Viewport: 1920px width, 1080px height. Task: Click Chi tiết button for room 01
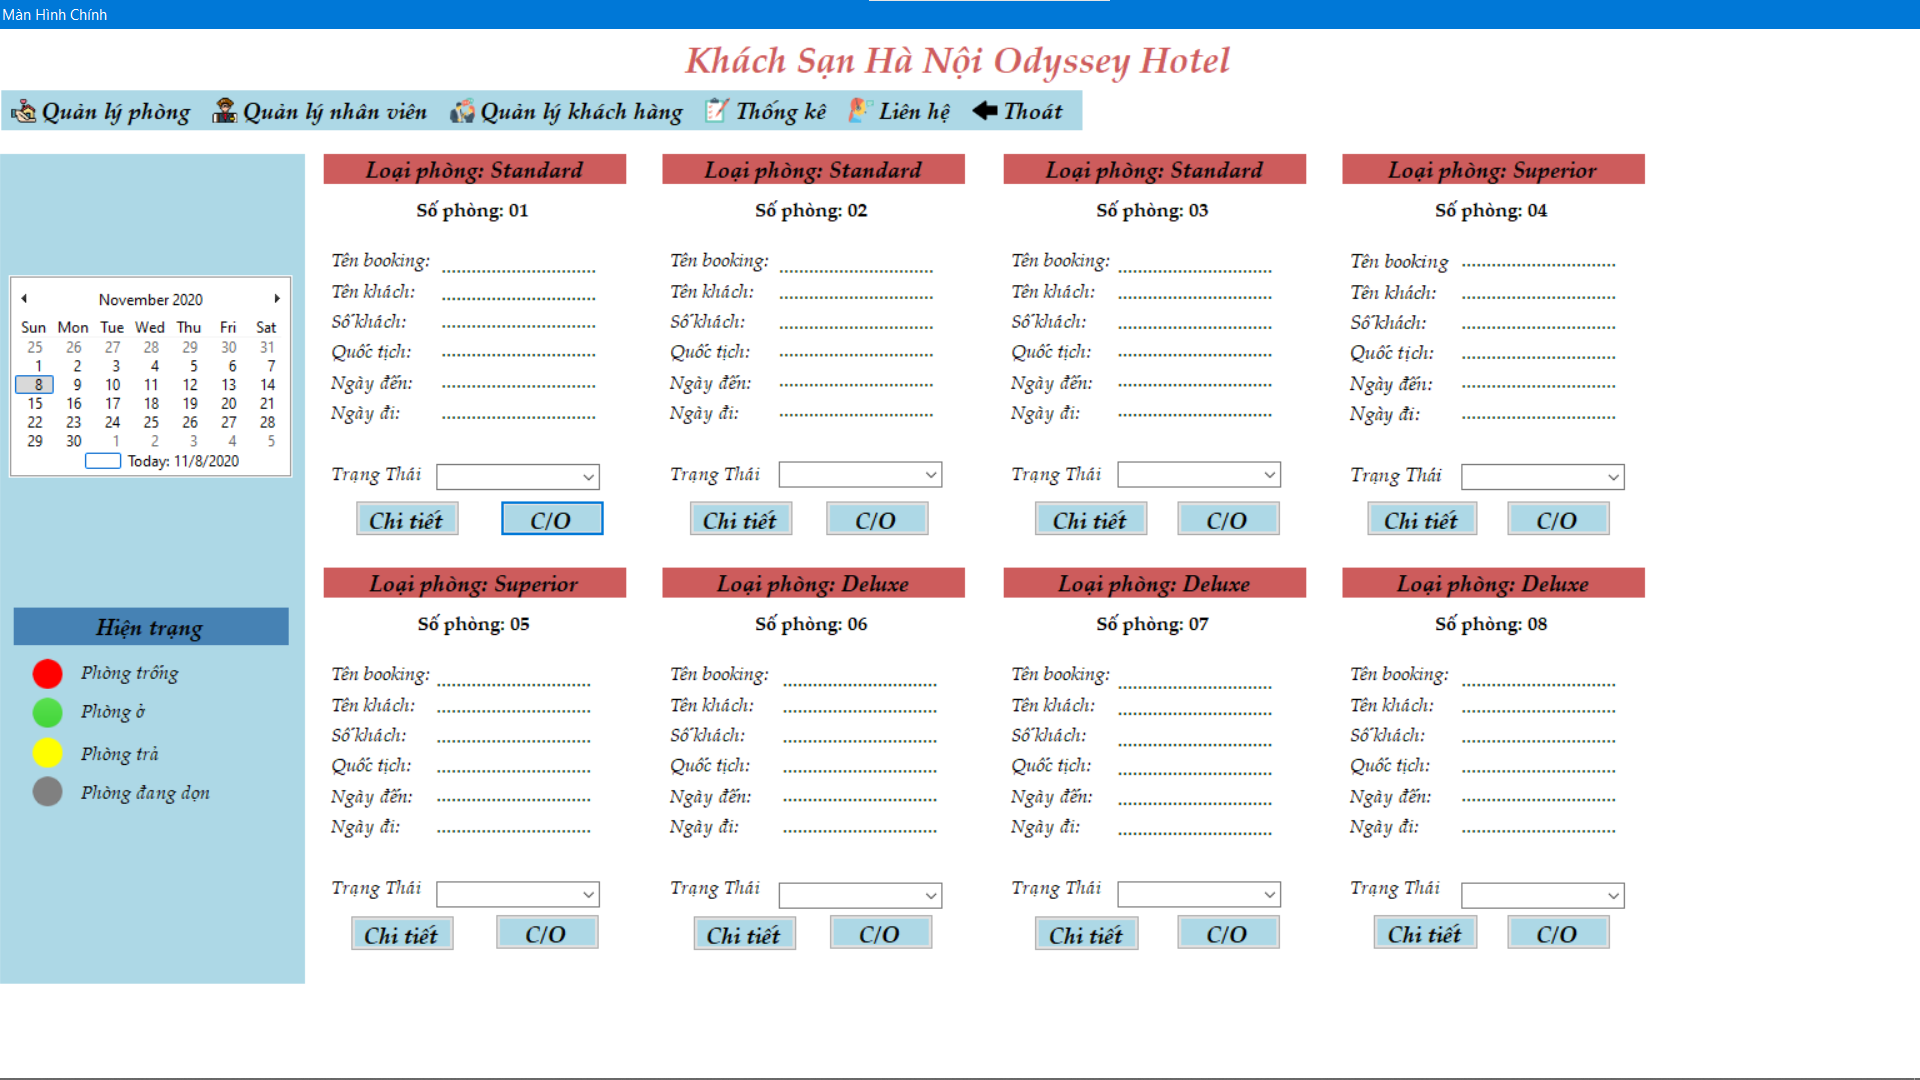[407, 520]
